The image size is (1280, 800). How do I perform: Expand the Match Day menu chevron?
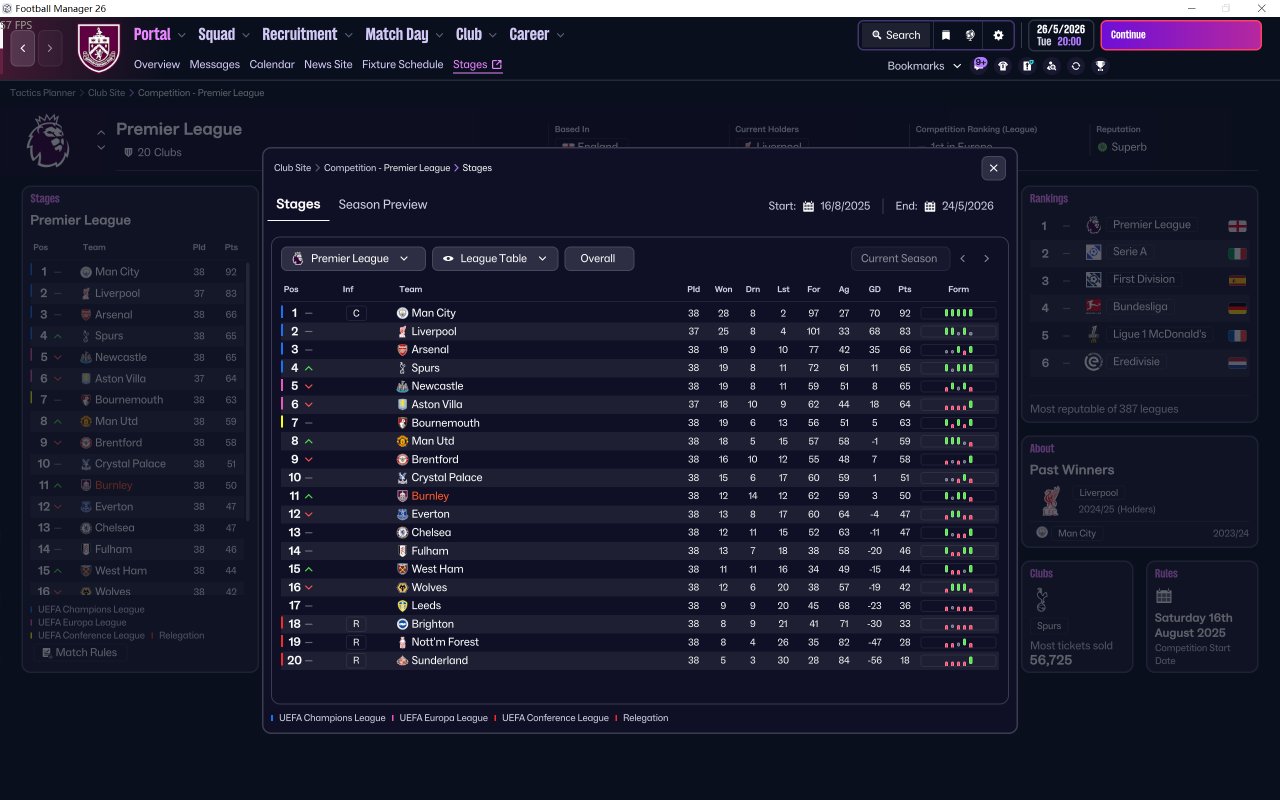point(440,35)
